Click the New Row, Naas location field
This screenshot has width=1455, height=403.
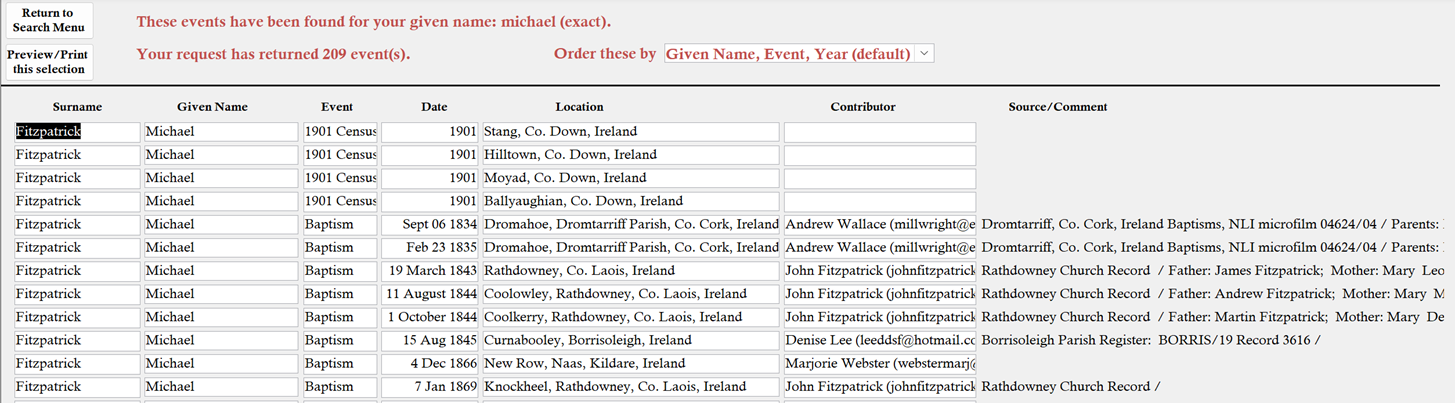pos(630,363)
